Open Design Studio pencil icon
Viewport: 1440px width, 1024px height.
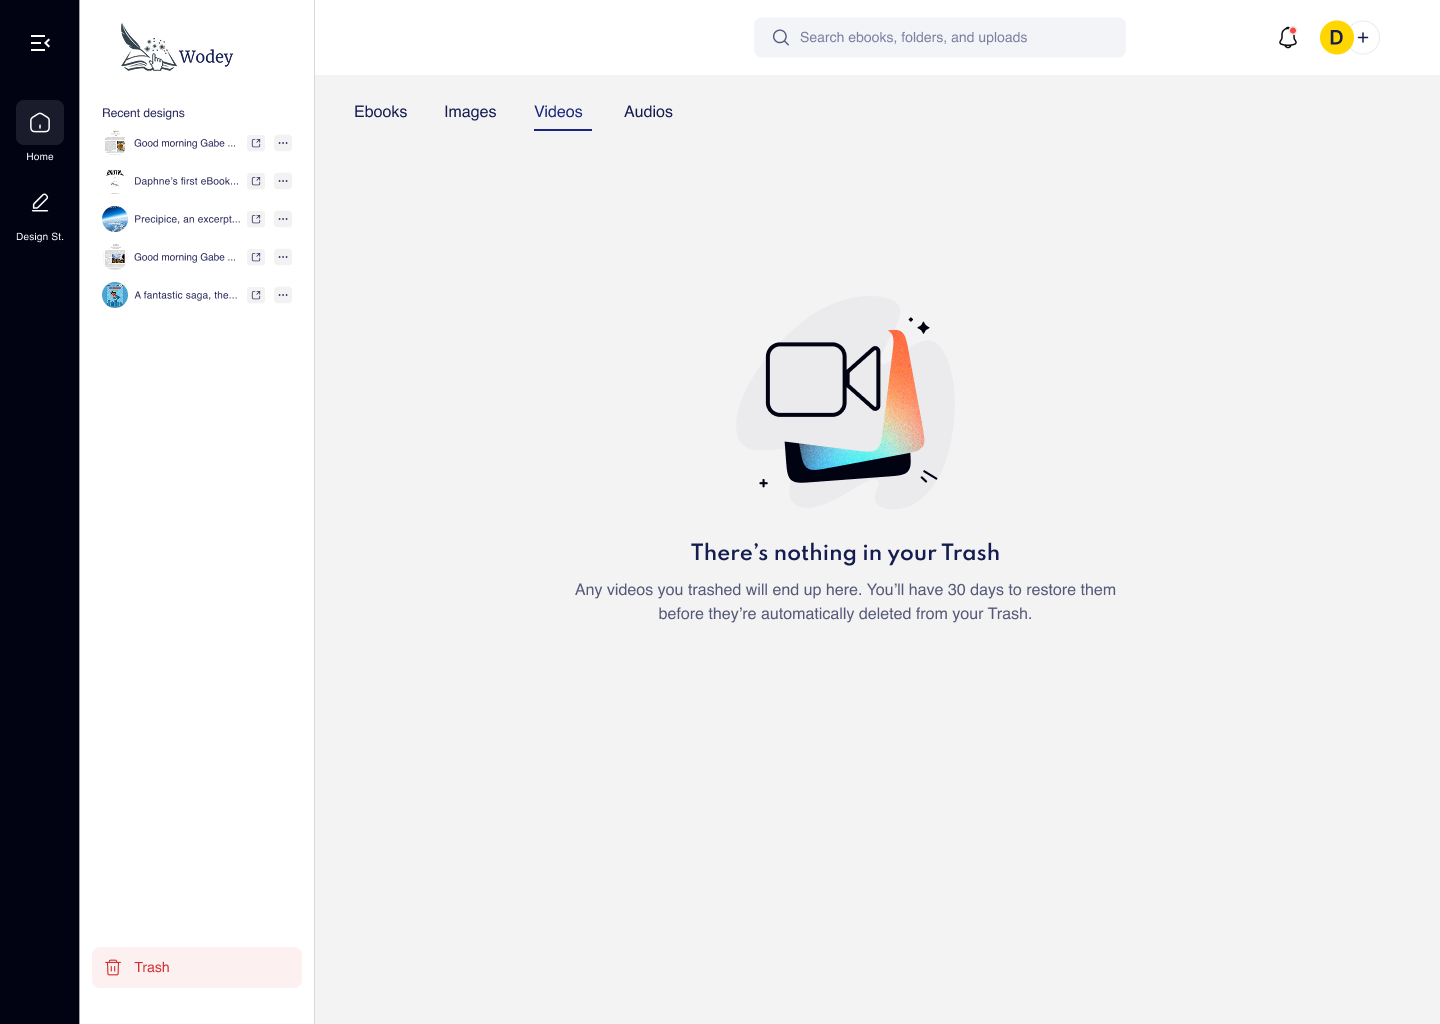(40, 203)
